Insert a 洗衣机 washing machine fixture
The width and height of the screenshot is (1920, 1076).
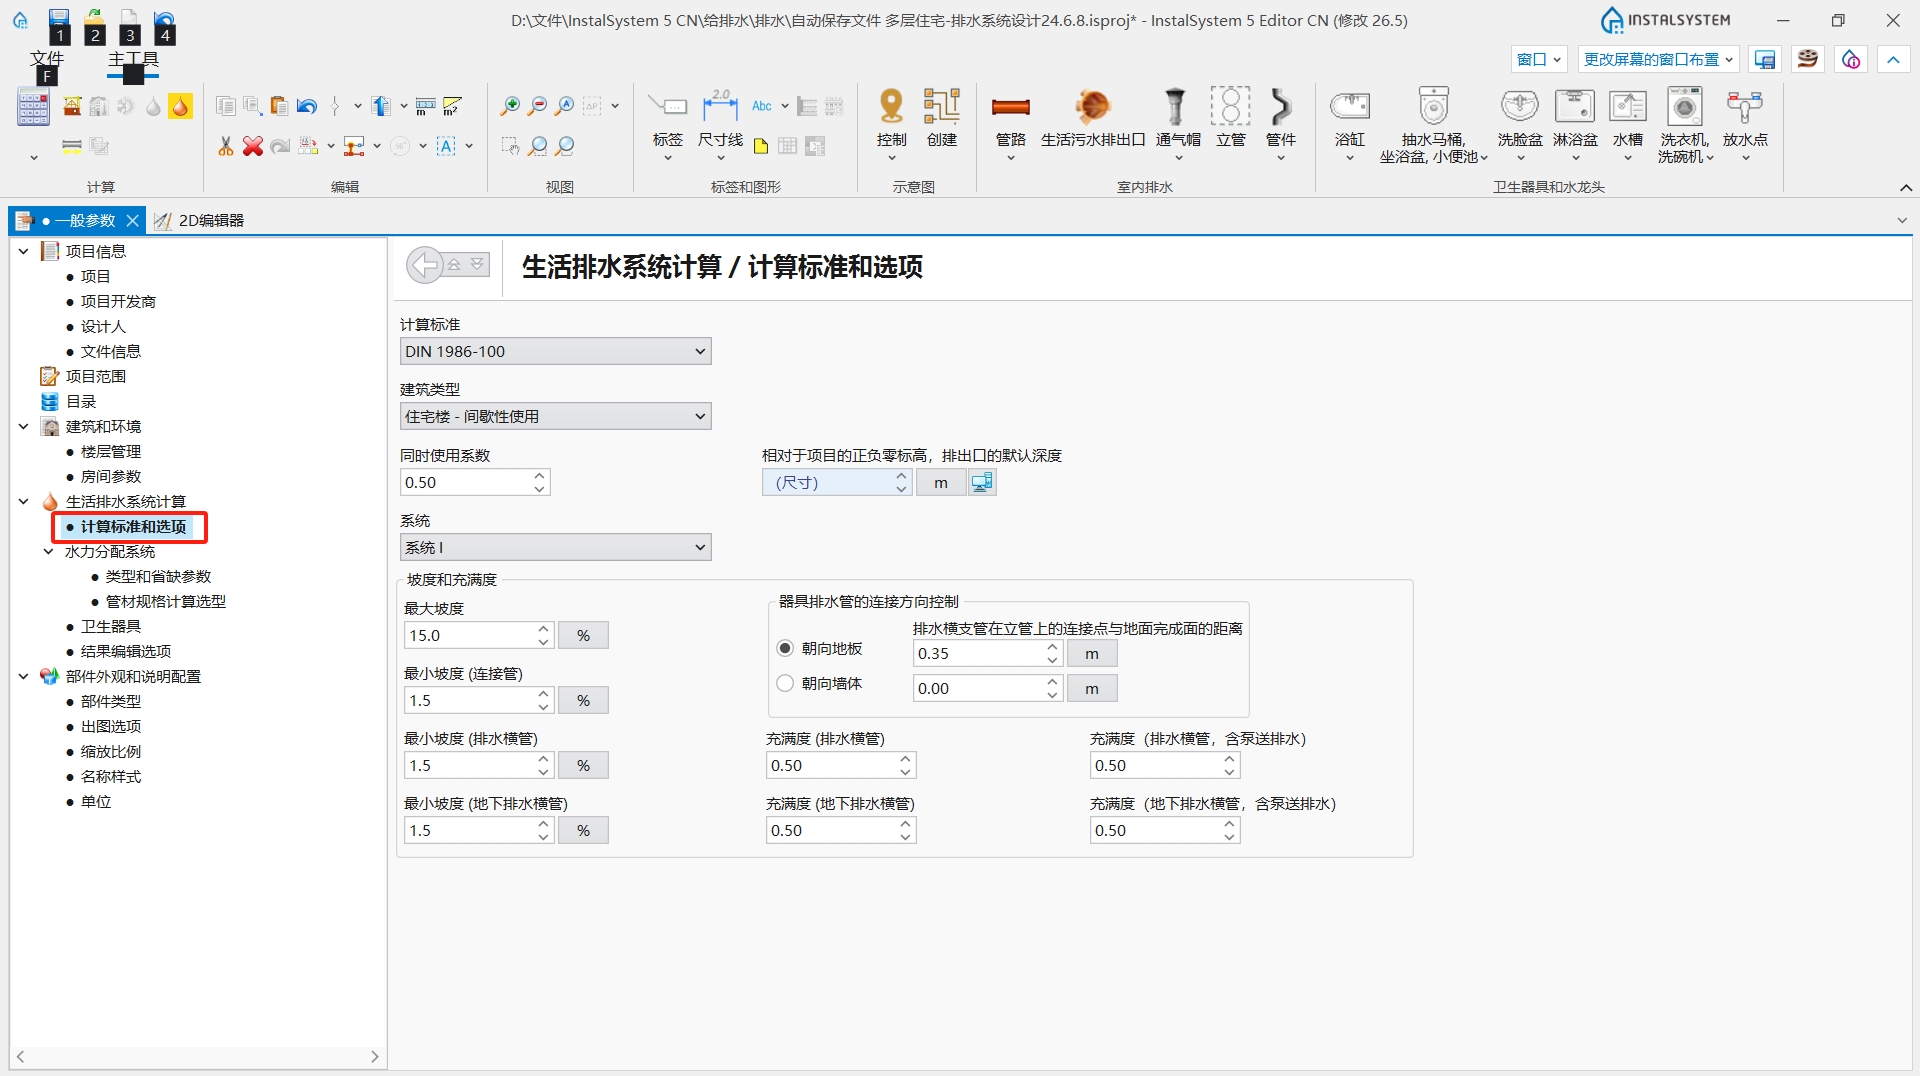click(1686, 125)
